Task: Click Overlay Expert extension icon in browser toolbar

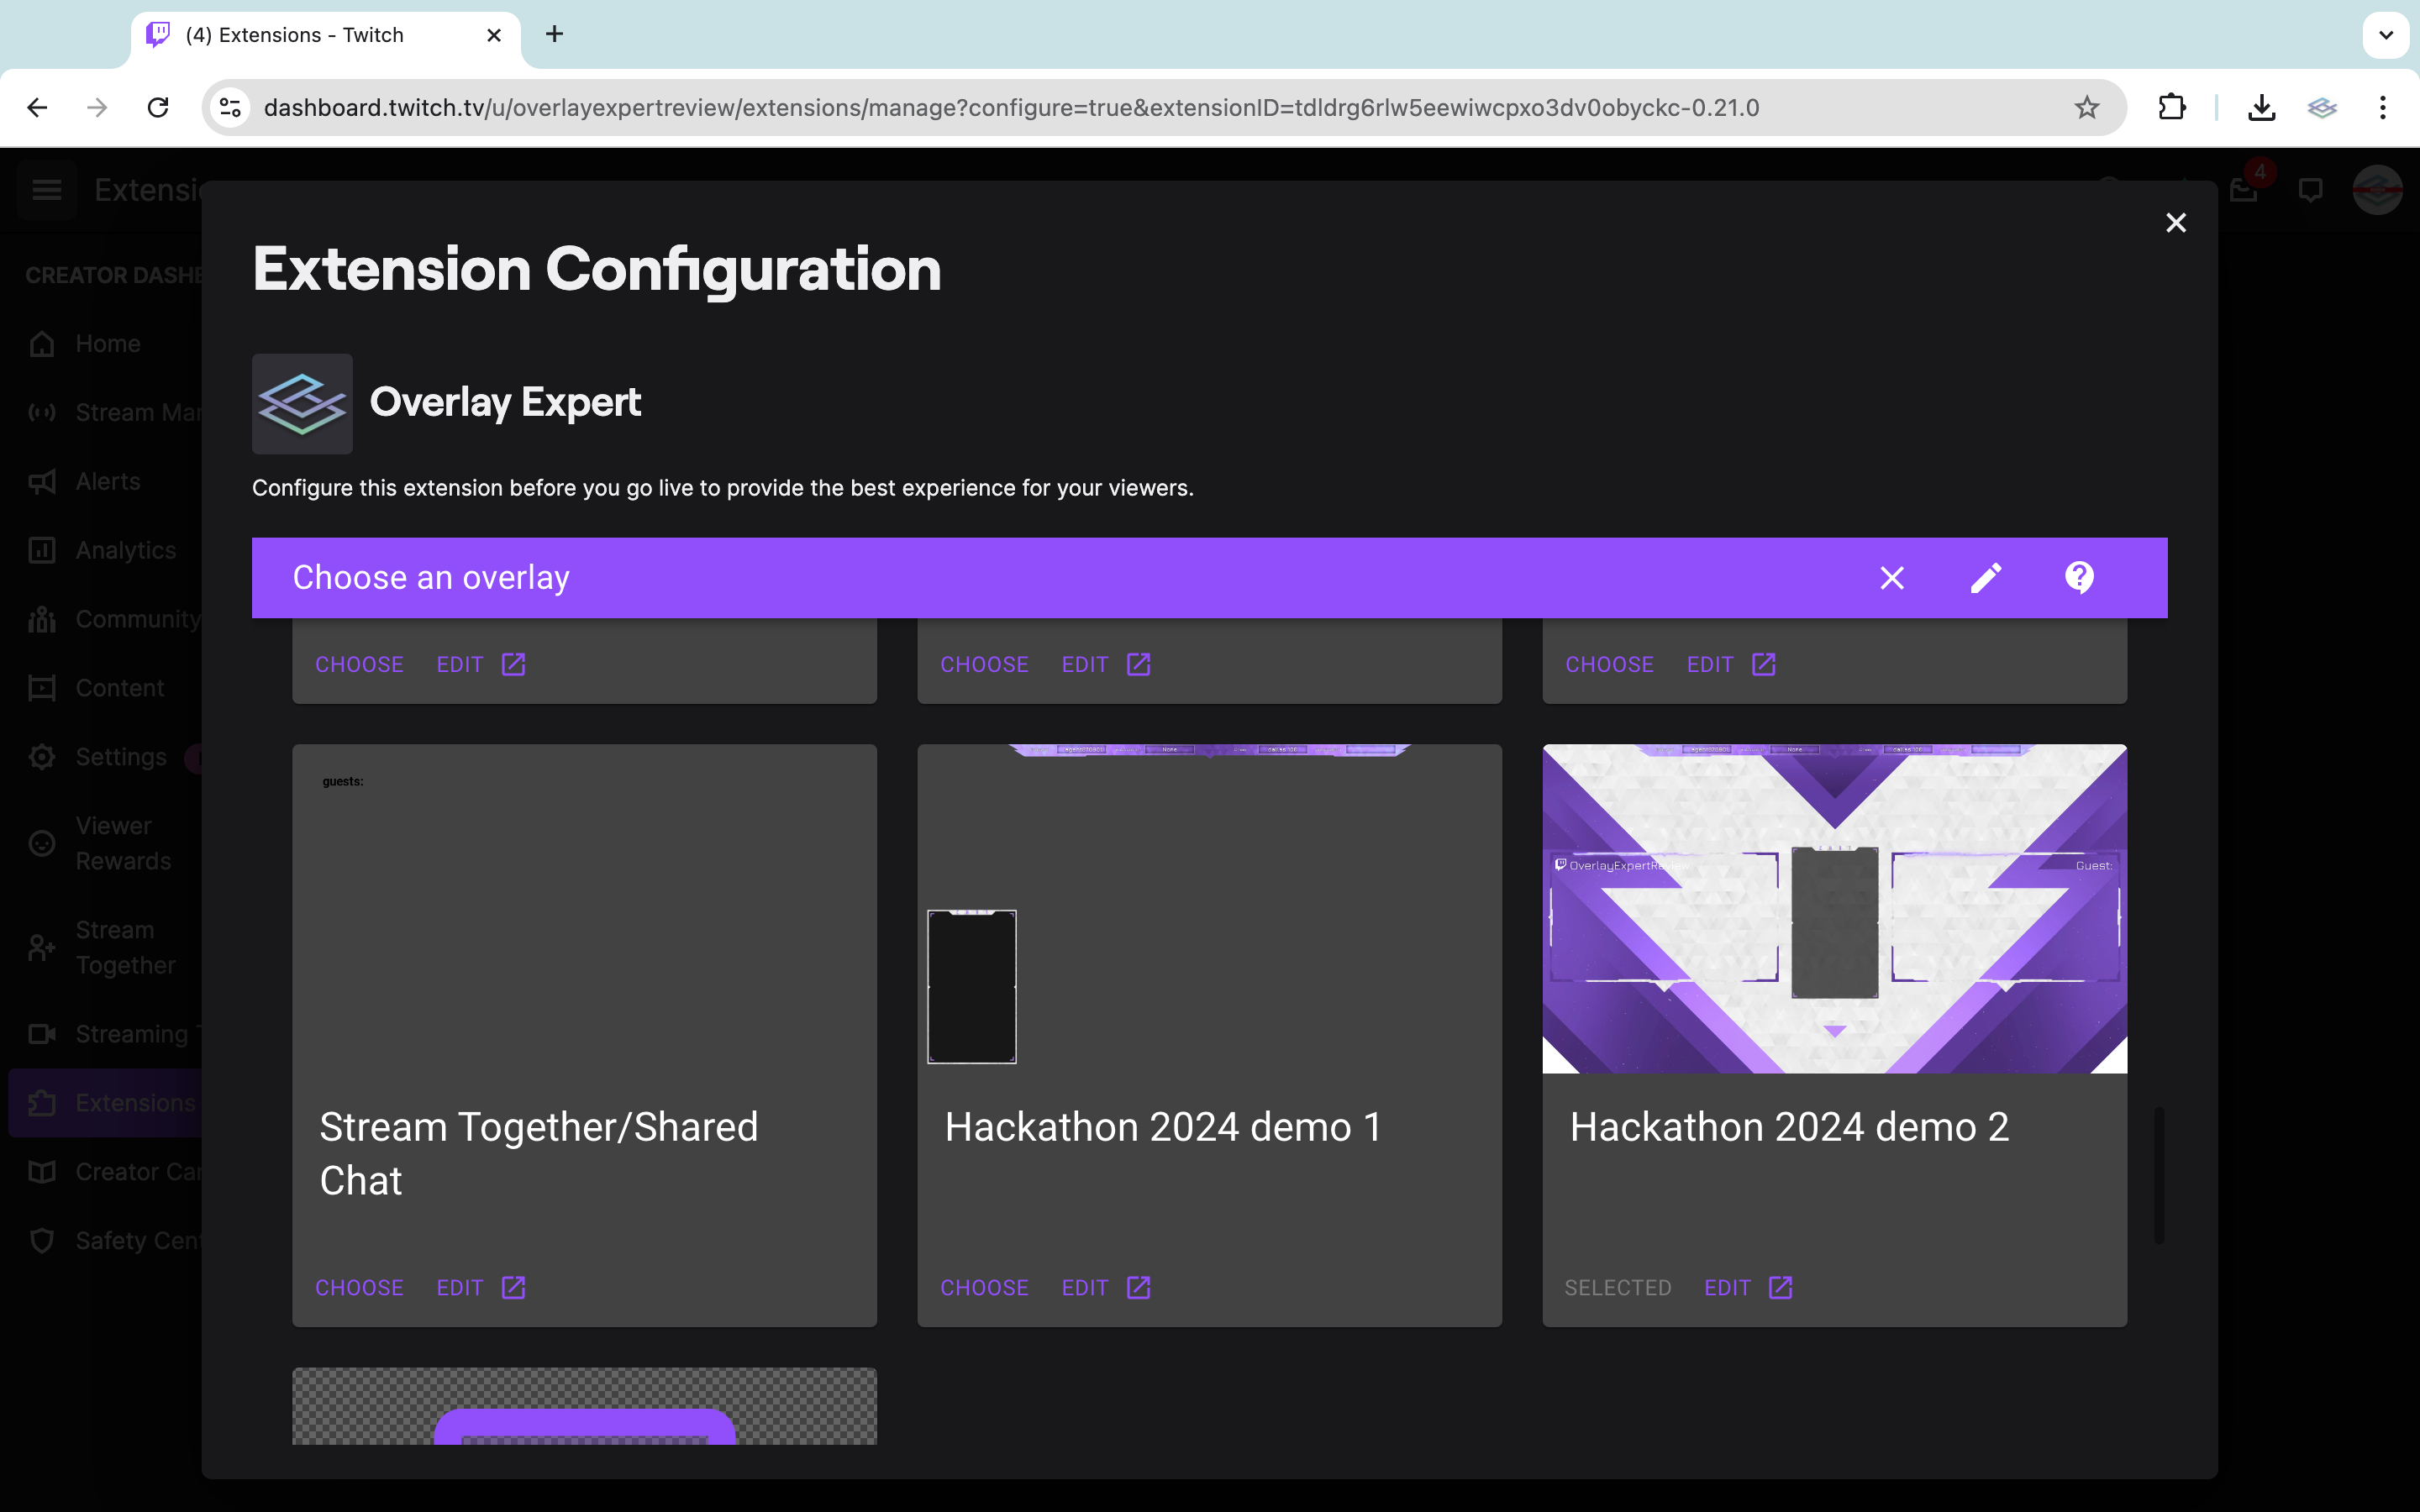Action: (x=2321, y=107)
